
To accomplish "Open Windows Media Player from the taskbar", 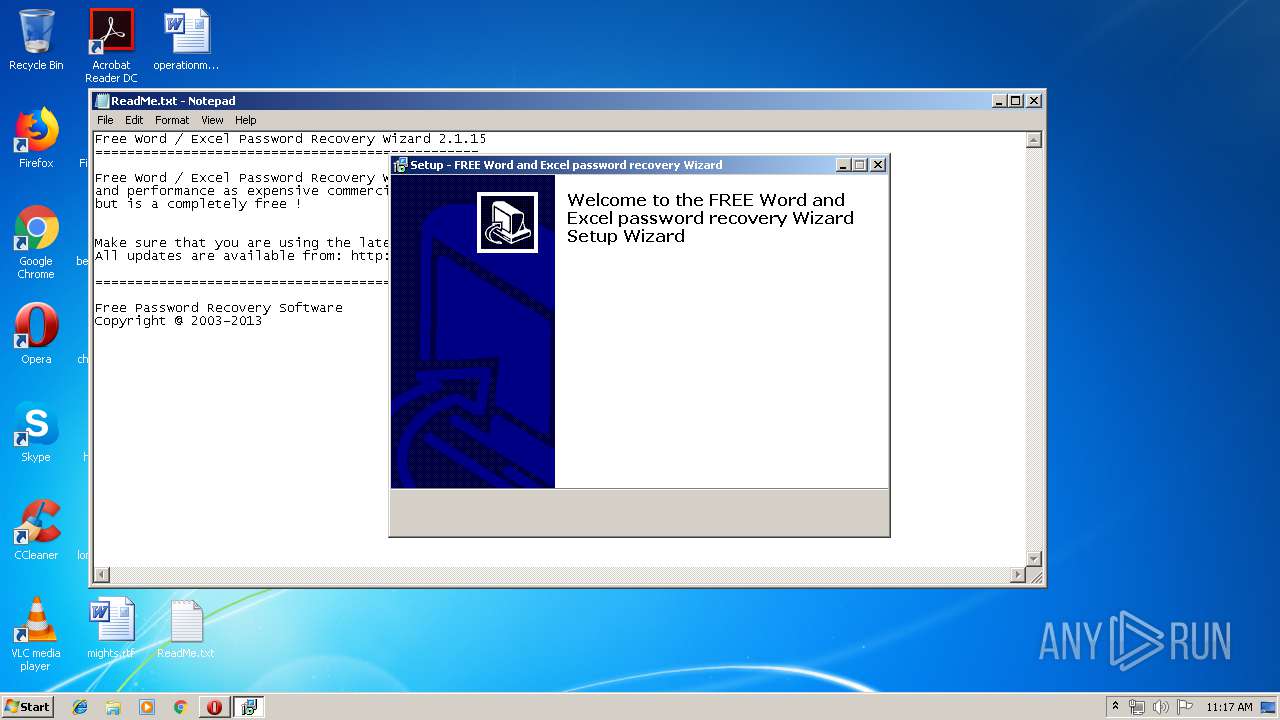I will pos(147,707).
